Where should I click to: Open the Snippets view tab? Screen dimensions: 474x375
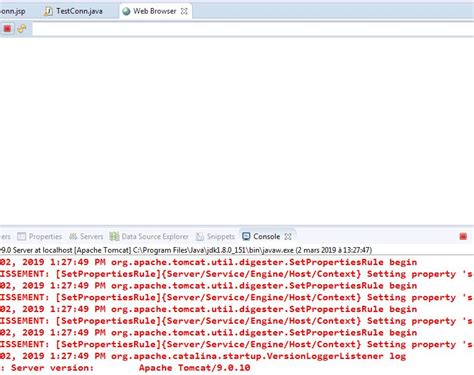tap(215, 236)
